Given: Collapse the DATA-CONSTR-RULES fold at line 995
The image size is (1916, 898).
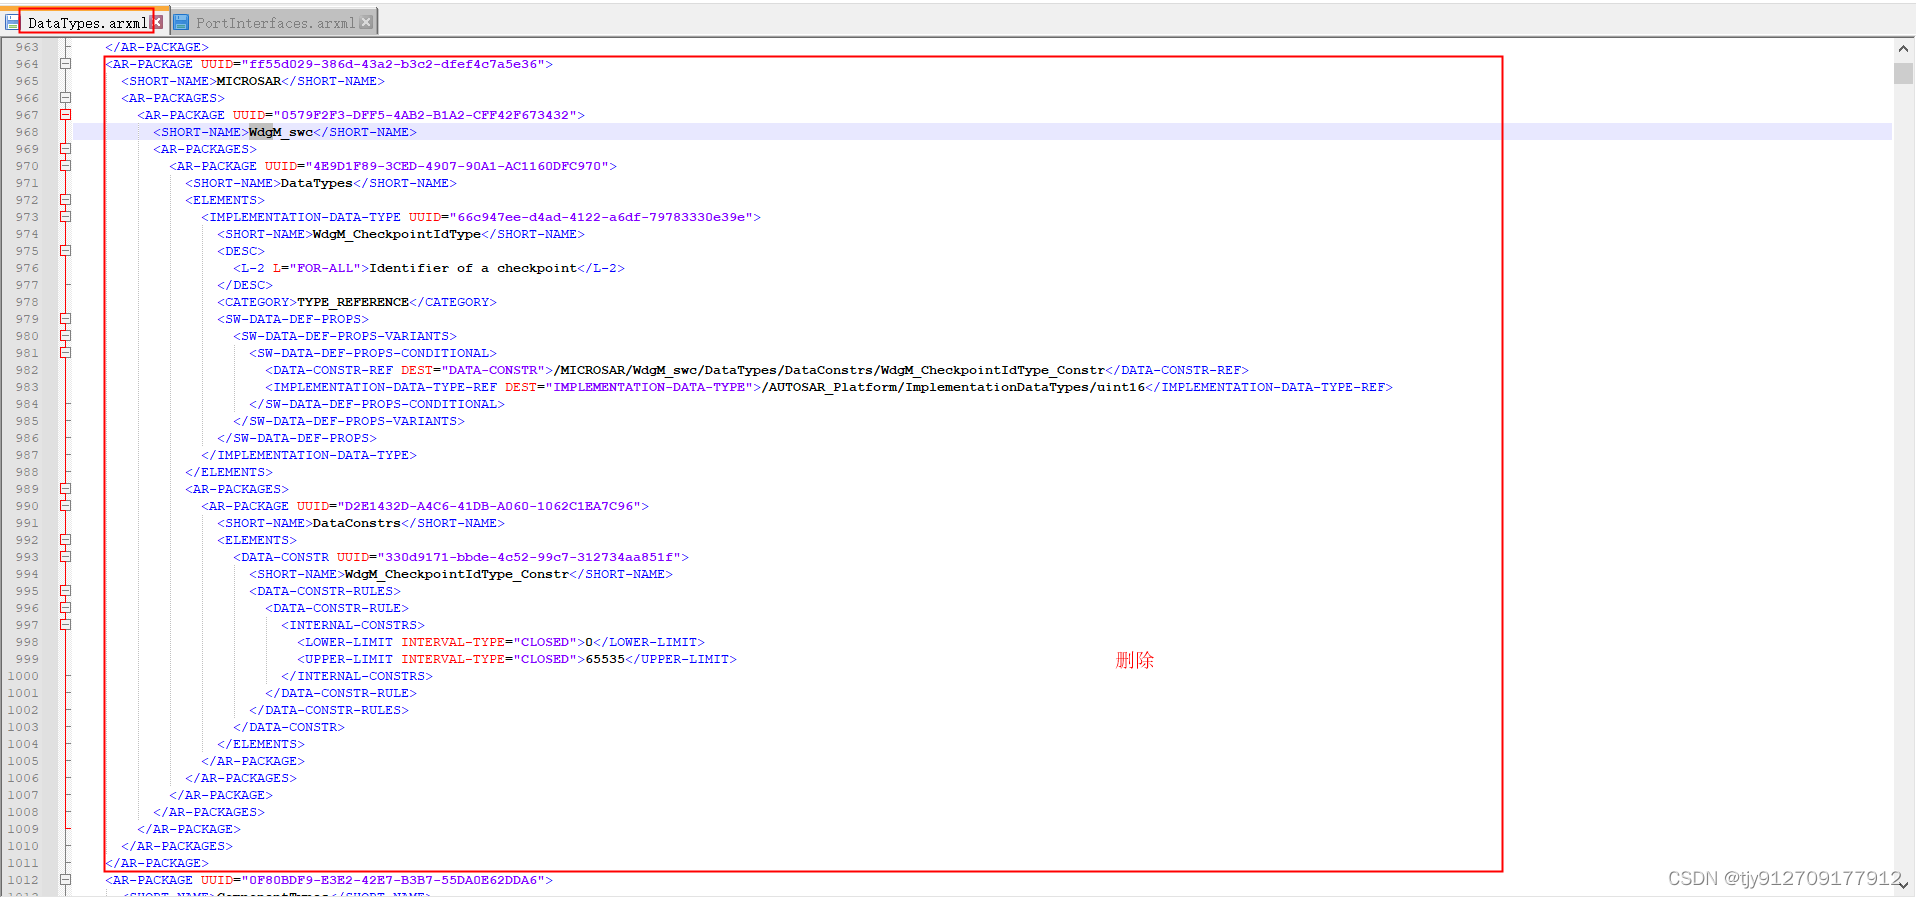Looking at the screenshot, I should pyautogui.click(x=66, y=591).
